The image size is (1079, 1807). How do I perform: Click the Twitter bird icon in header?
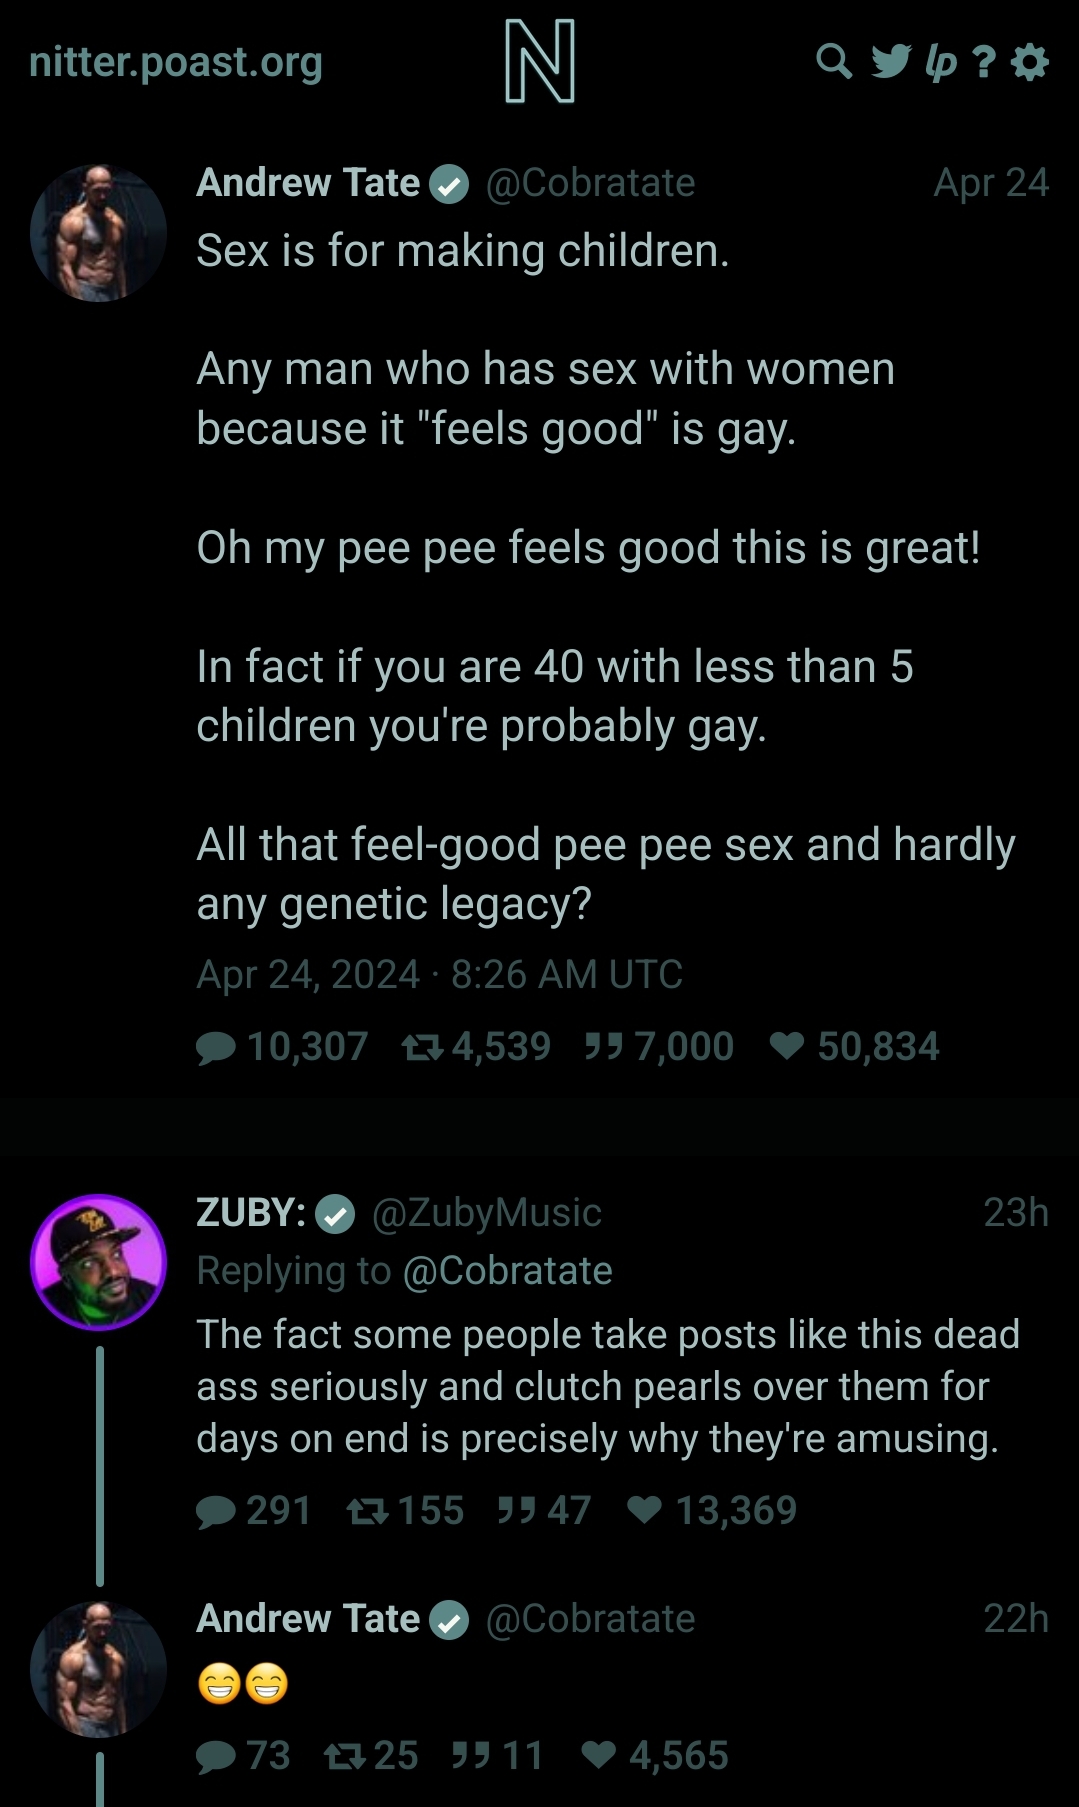point(890,62)
